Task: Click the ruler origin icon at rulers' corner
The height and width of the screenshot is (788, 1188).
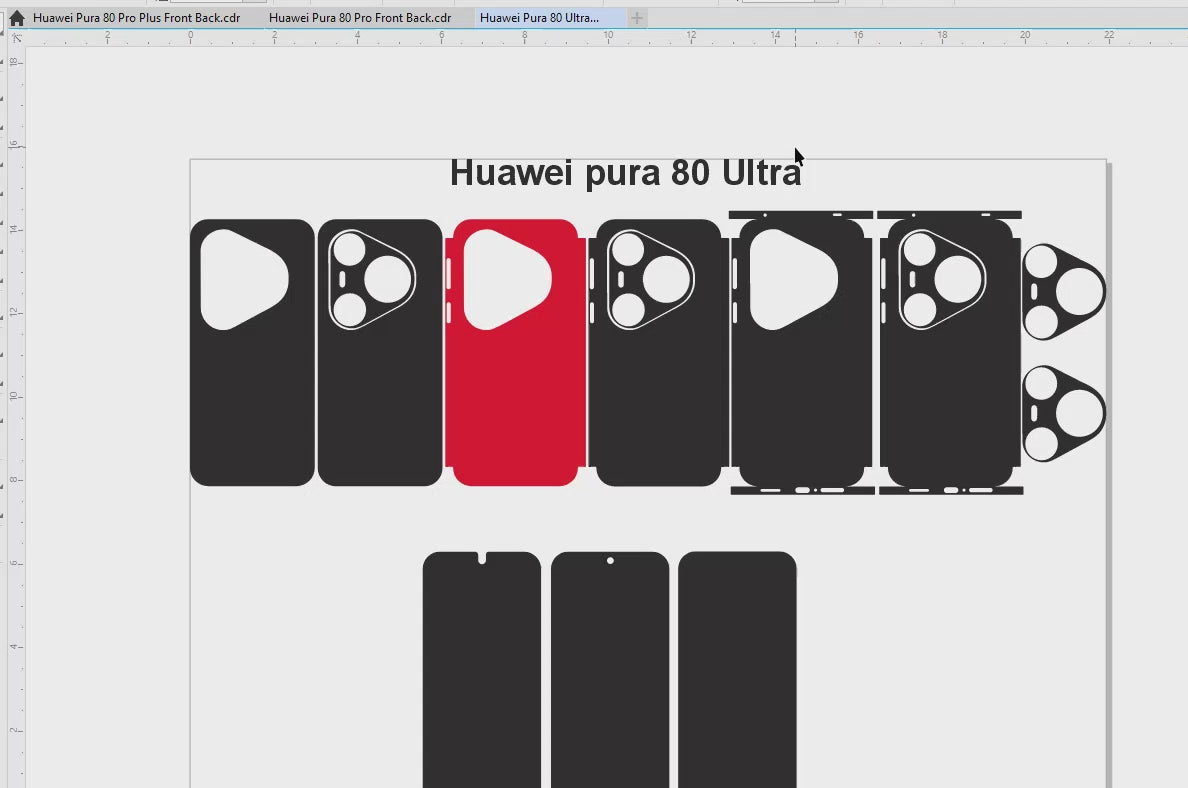Action: [x=16, y=37]
